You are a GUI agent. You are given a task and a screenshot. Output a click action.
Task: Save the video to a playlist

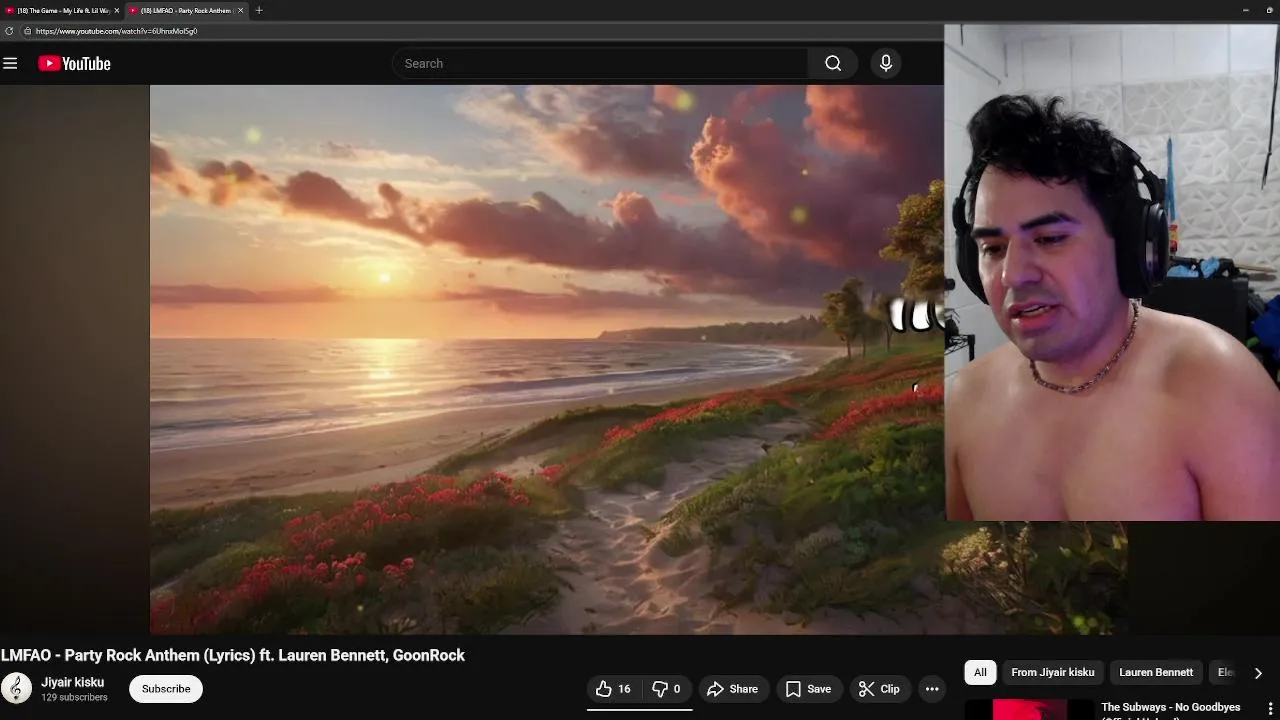point(808,689)
